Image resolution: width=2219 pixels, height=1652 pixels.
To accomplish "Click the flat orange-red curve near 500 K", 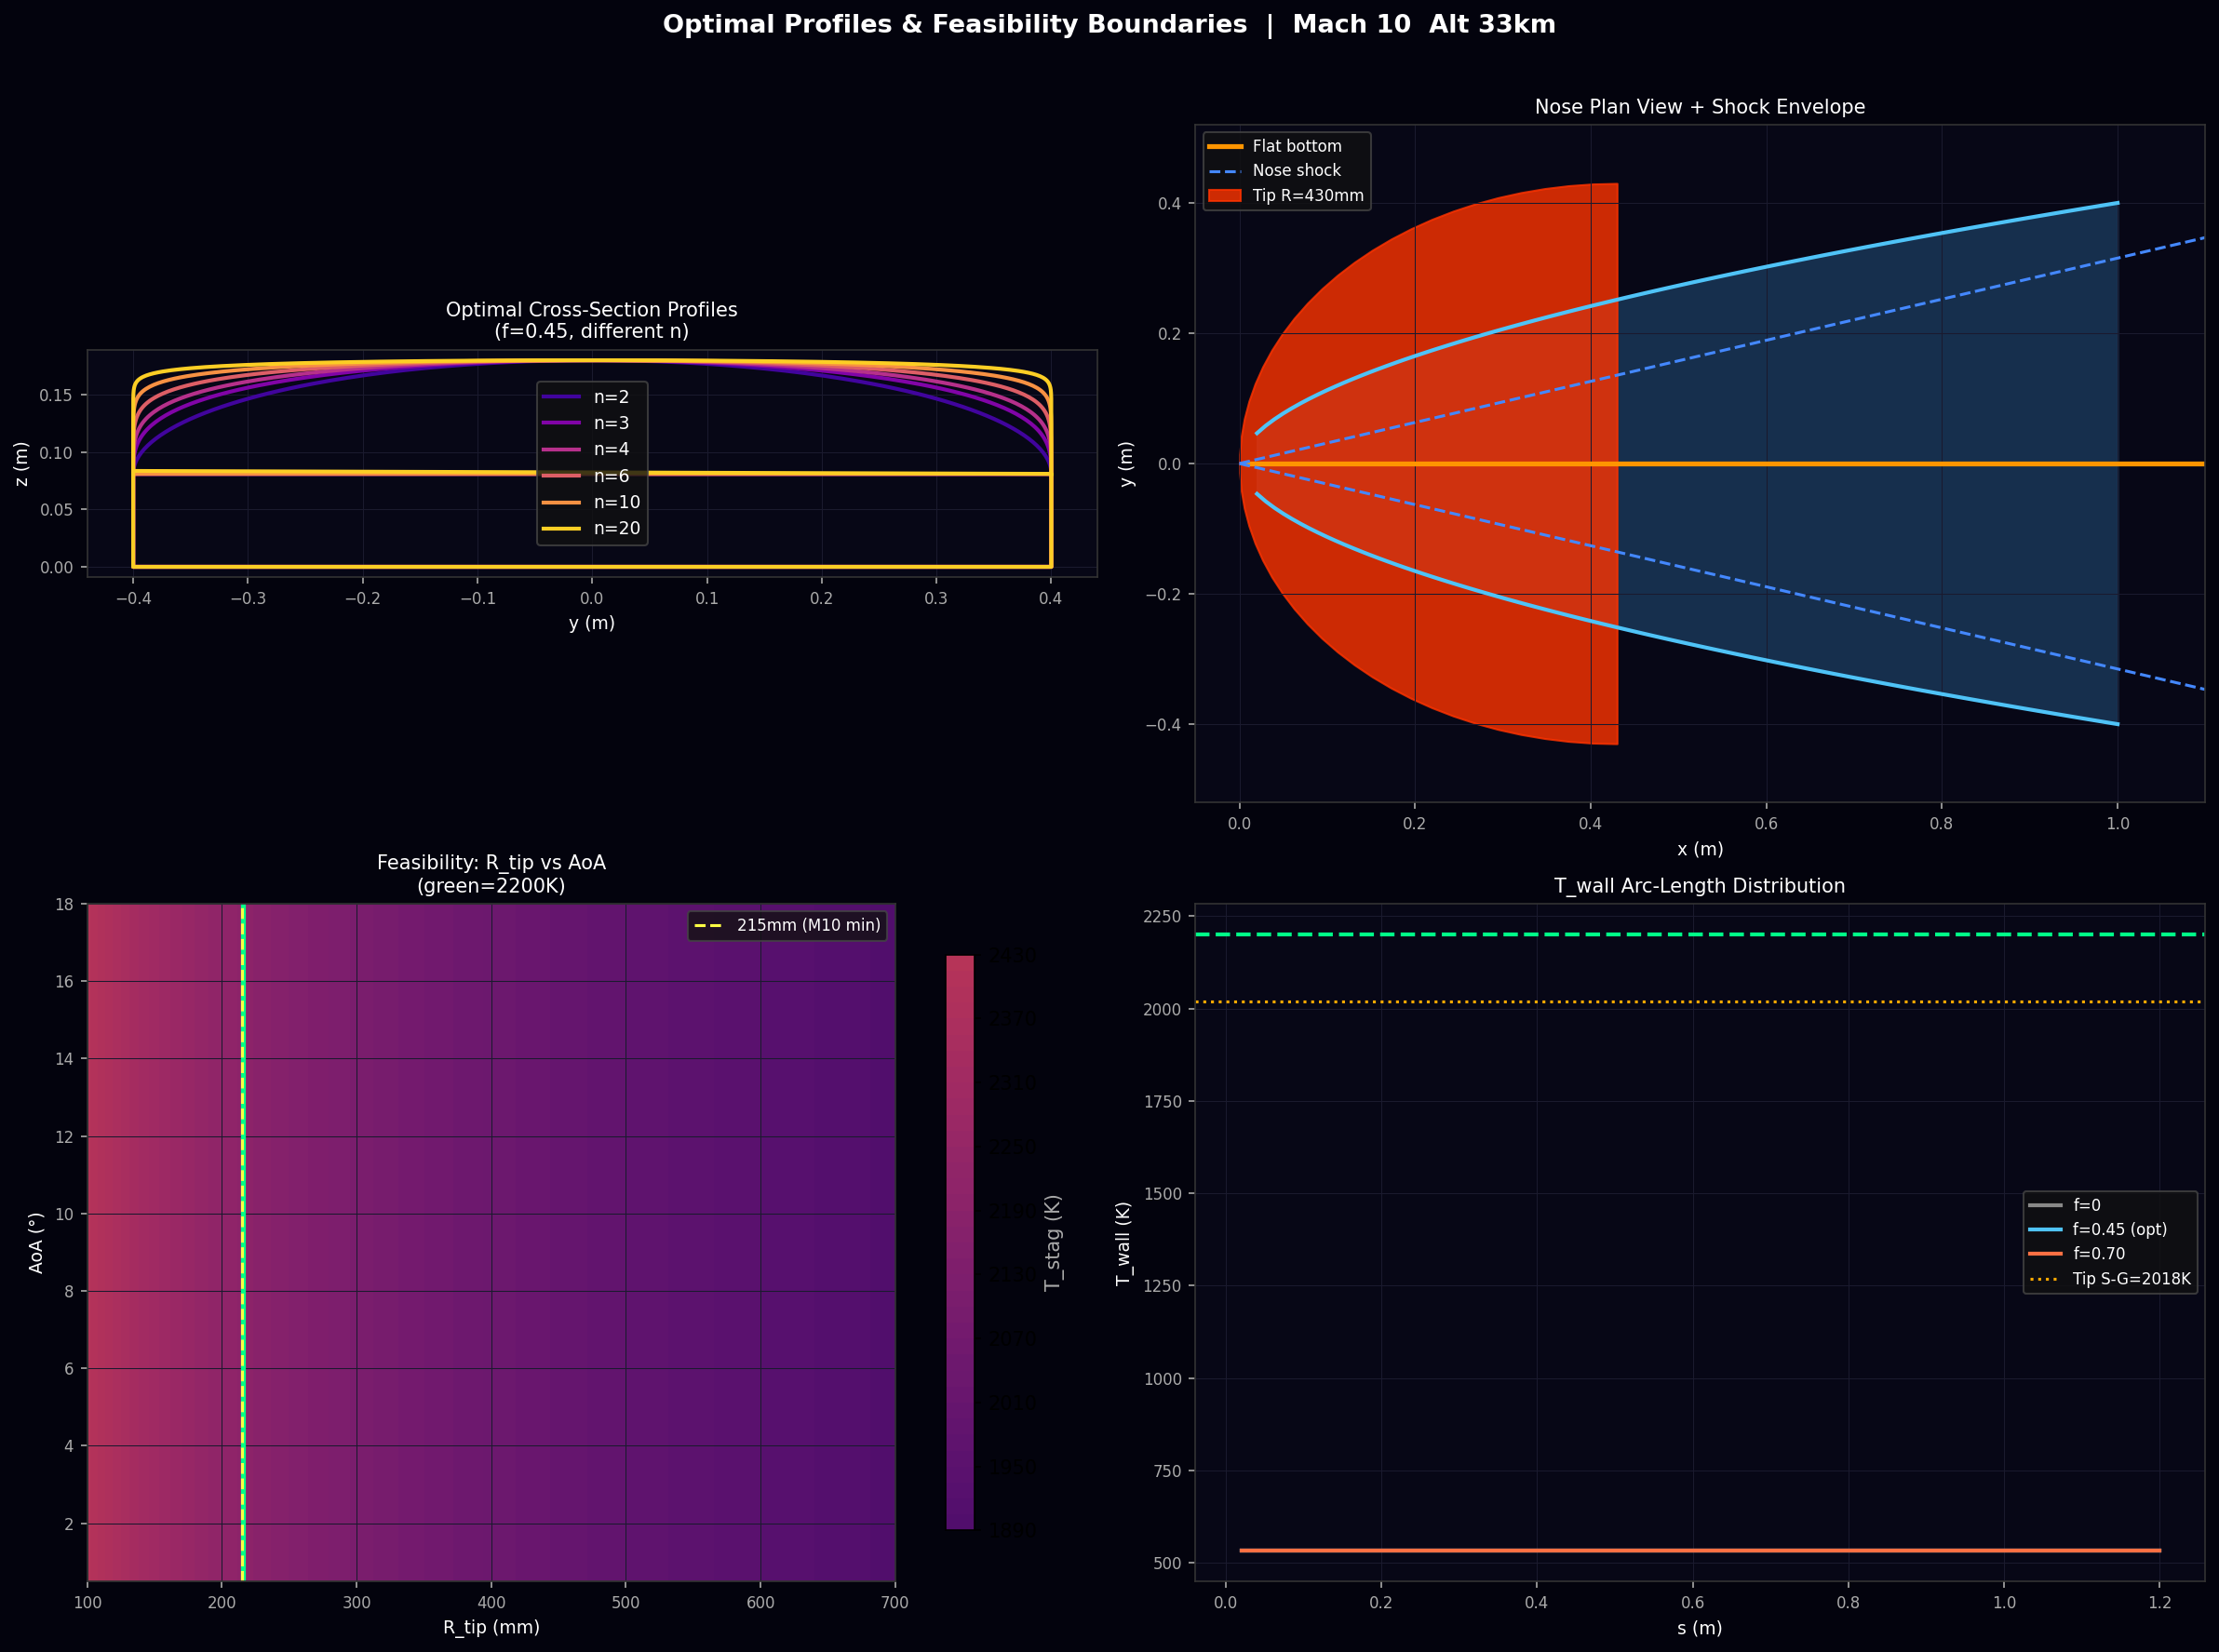I will (1700, 1551).
